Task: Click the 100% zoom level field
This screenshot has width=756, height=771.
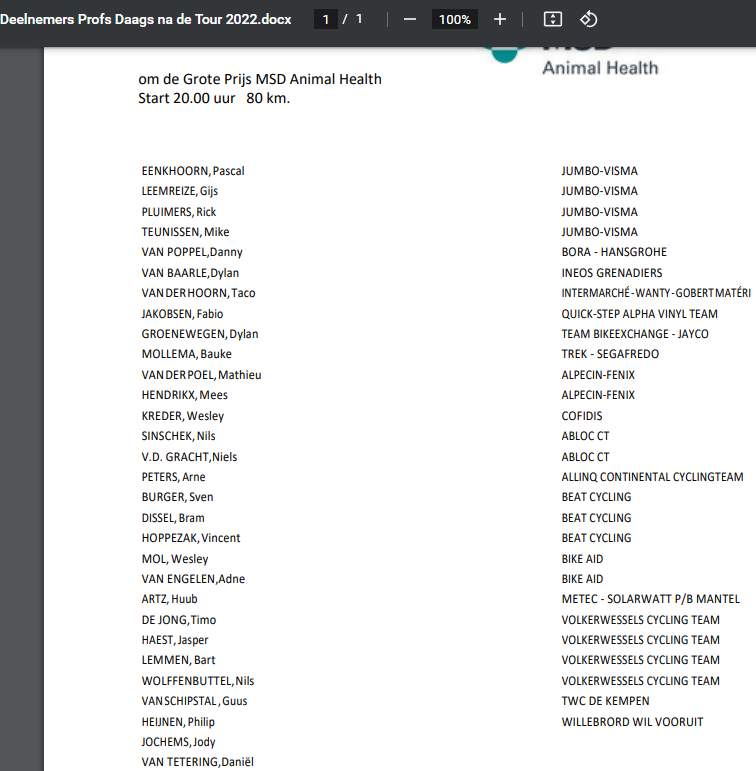Action: pos(454,20)
